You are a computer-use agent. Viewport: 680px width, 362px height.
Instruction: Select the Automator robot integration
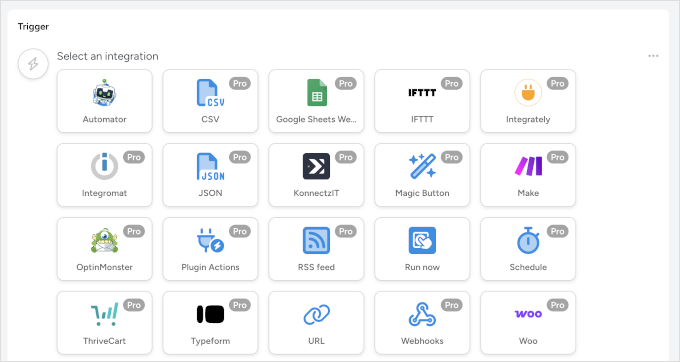(x=105, y=101)
